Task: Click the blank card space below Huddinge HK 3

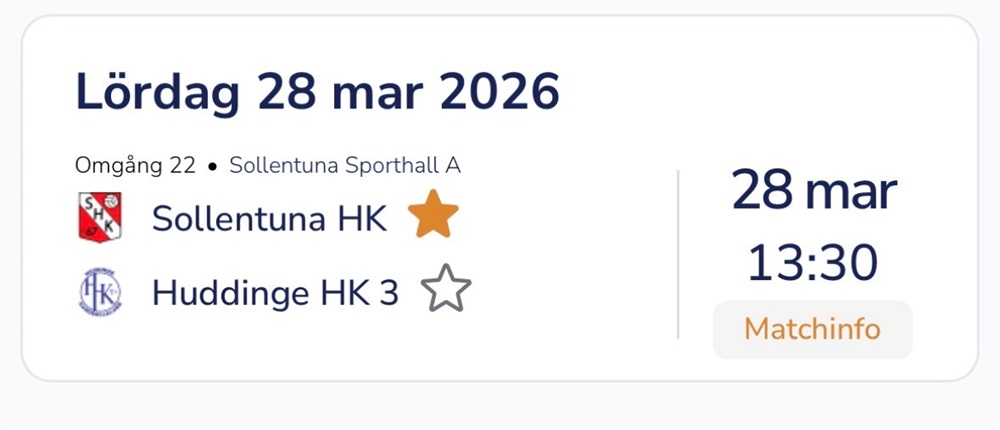Action: pyautogui.click(x=300, y=348)
